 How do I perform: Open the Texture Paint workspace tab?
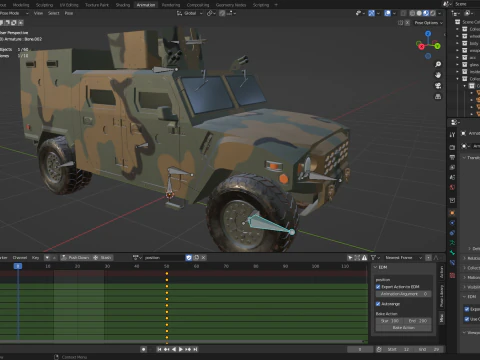(97, 5)
